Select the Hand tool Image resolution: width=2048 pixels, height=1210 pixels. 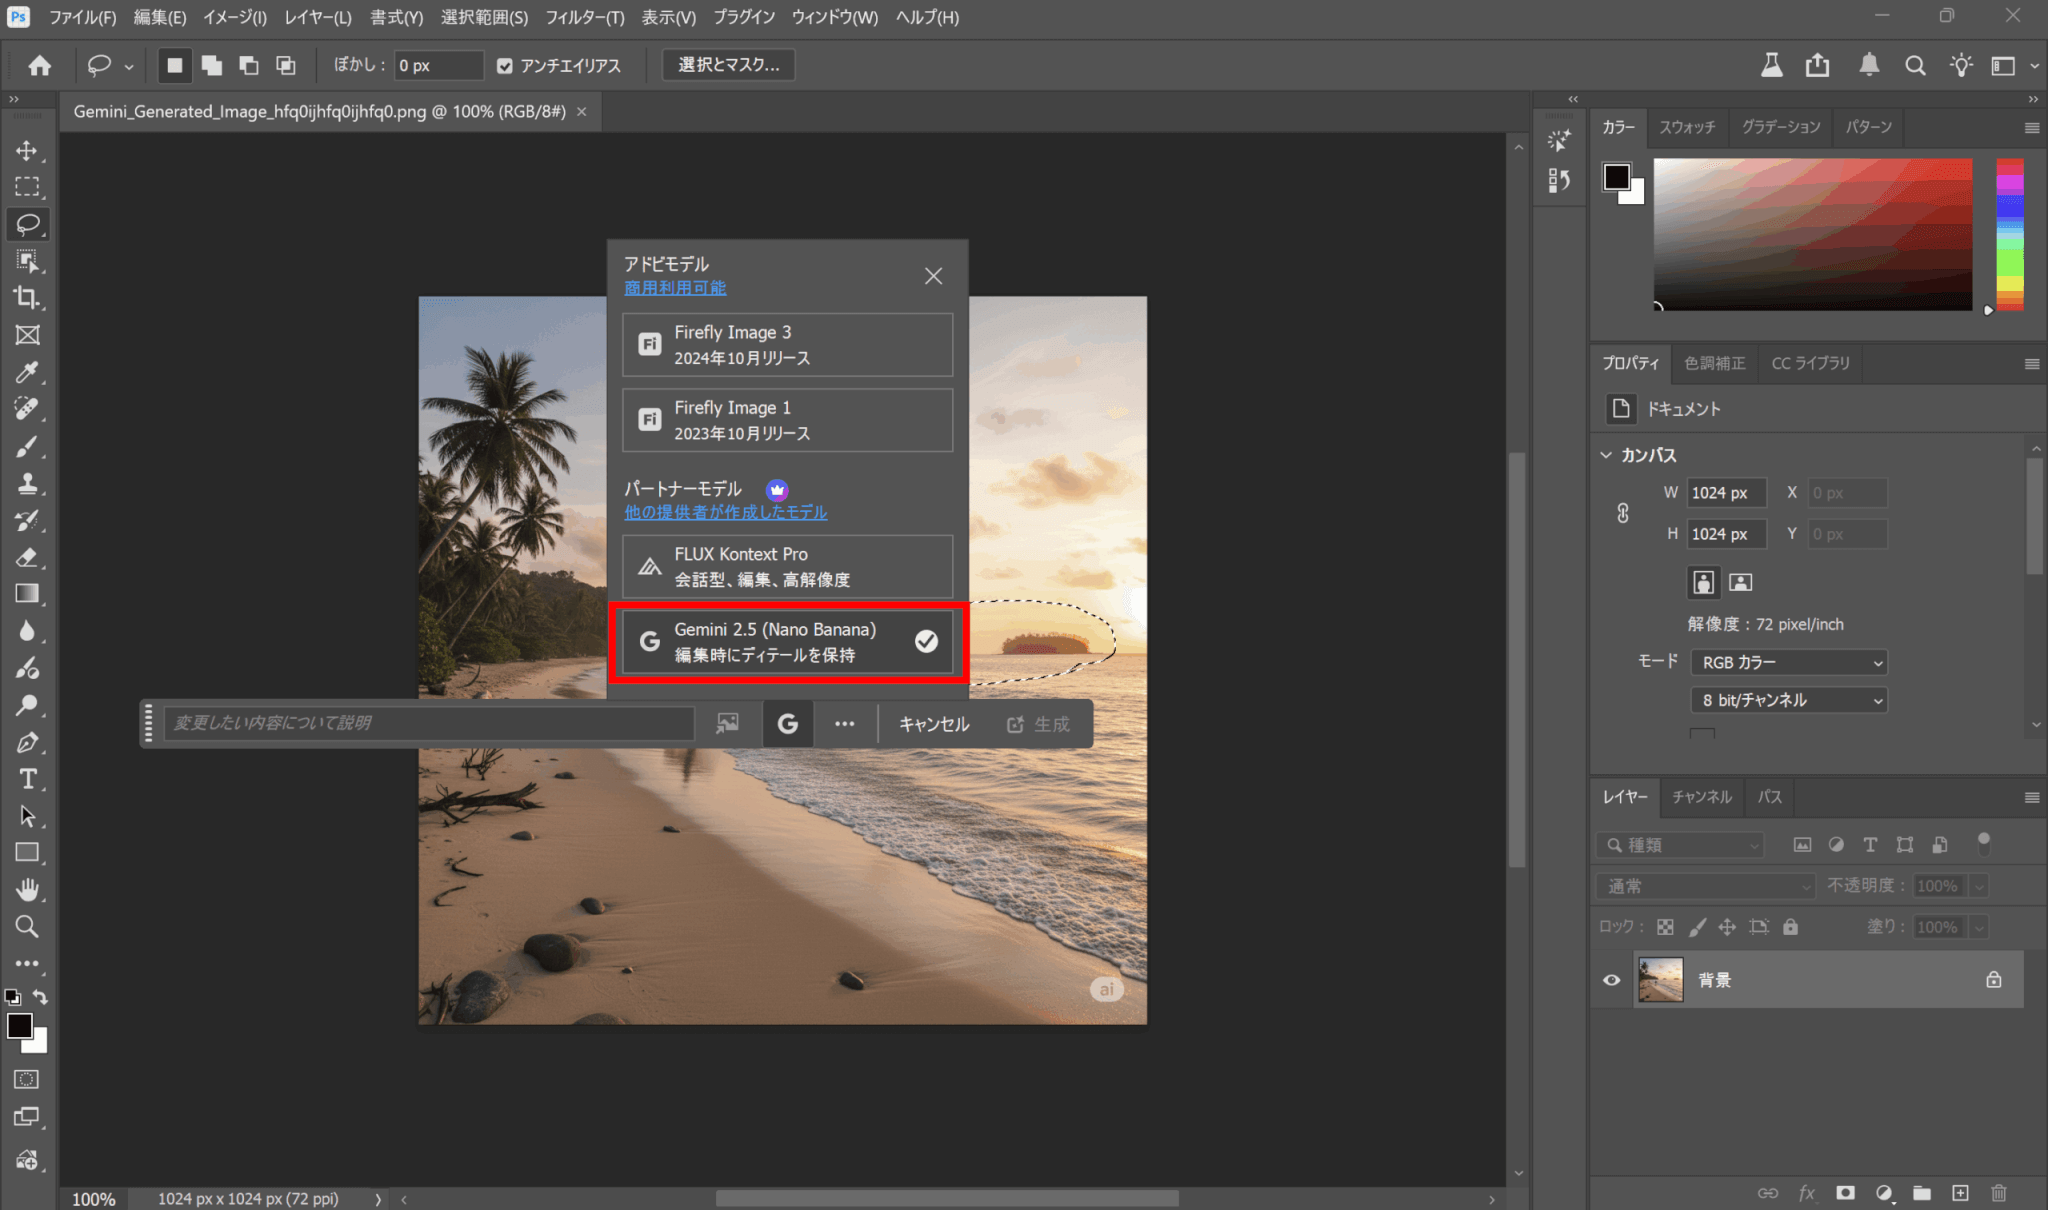[x=27, y=889]
